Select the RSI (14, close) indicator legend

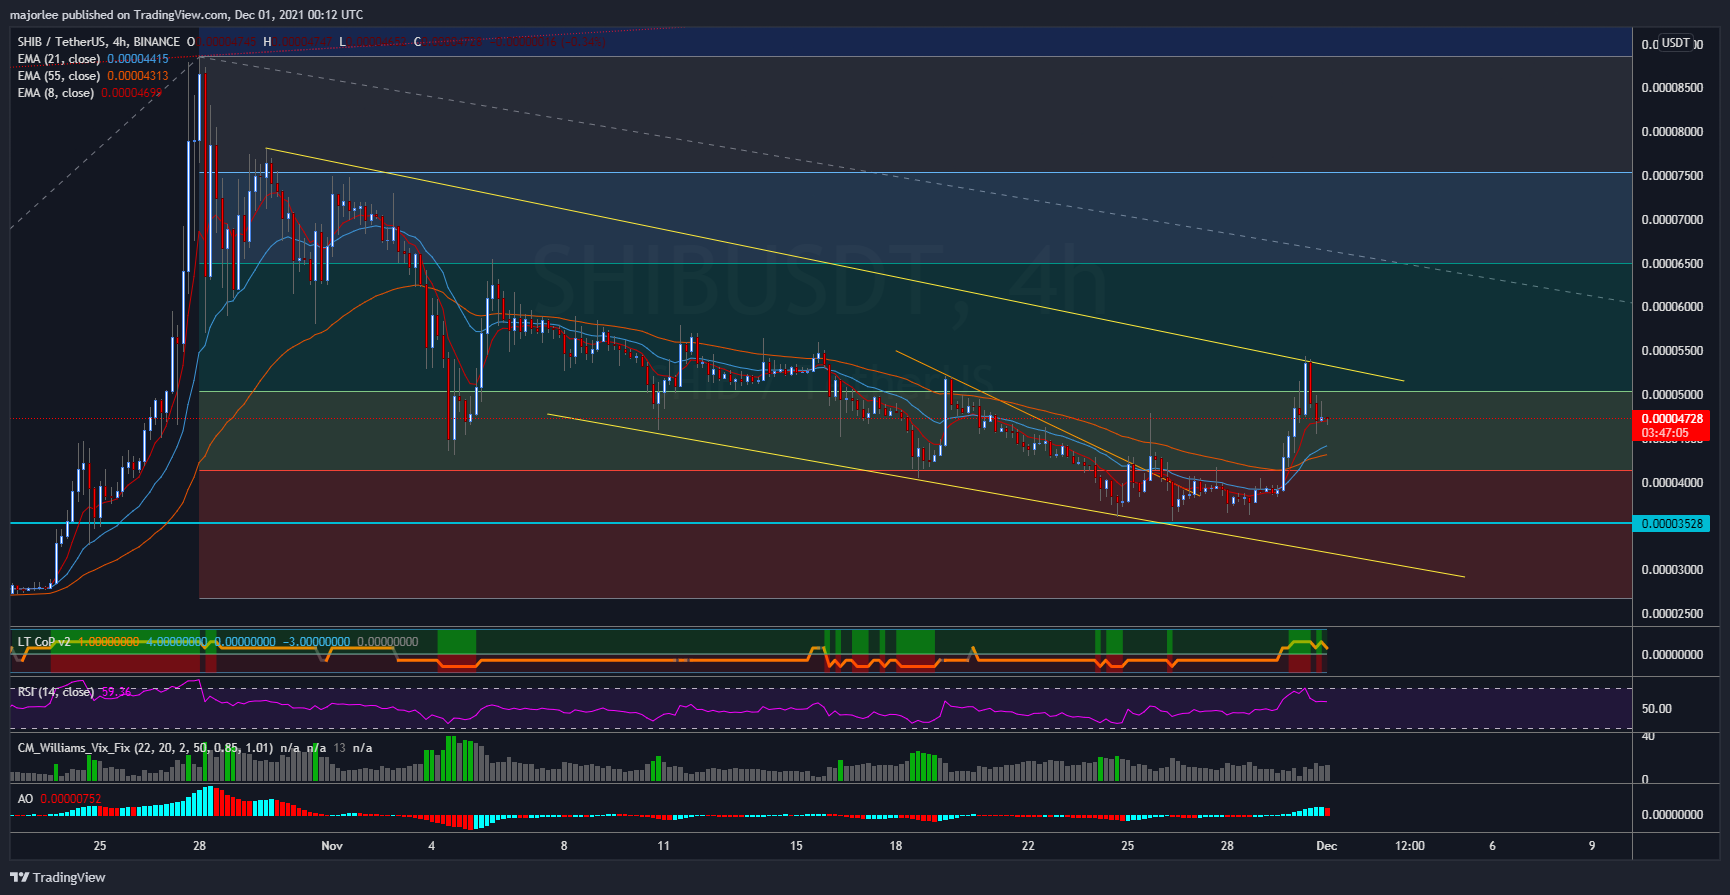tap(55, 692)
